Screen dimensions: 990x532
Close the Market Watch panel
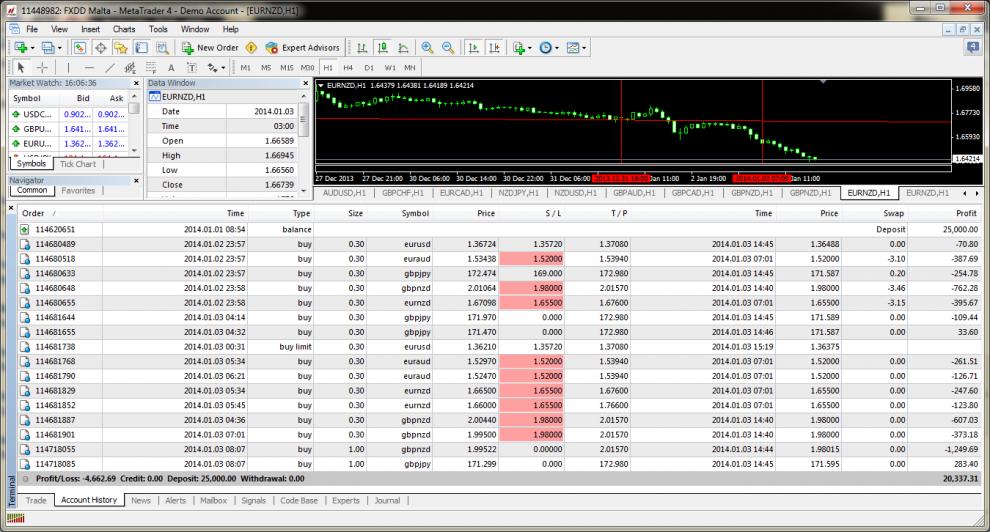135,83
